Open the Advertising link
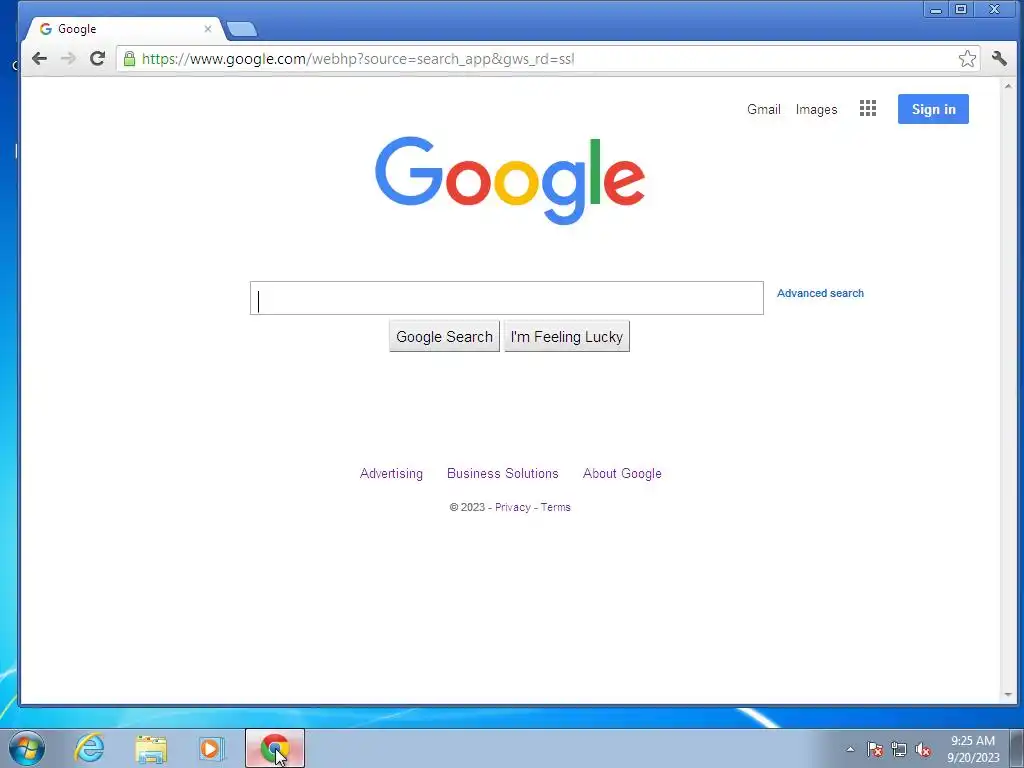Viewport: 1024px width, 768px height. coord(391,473)
